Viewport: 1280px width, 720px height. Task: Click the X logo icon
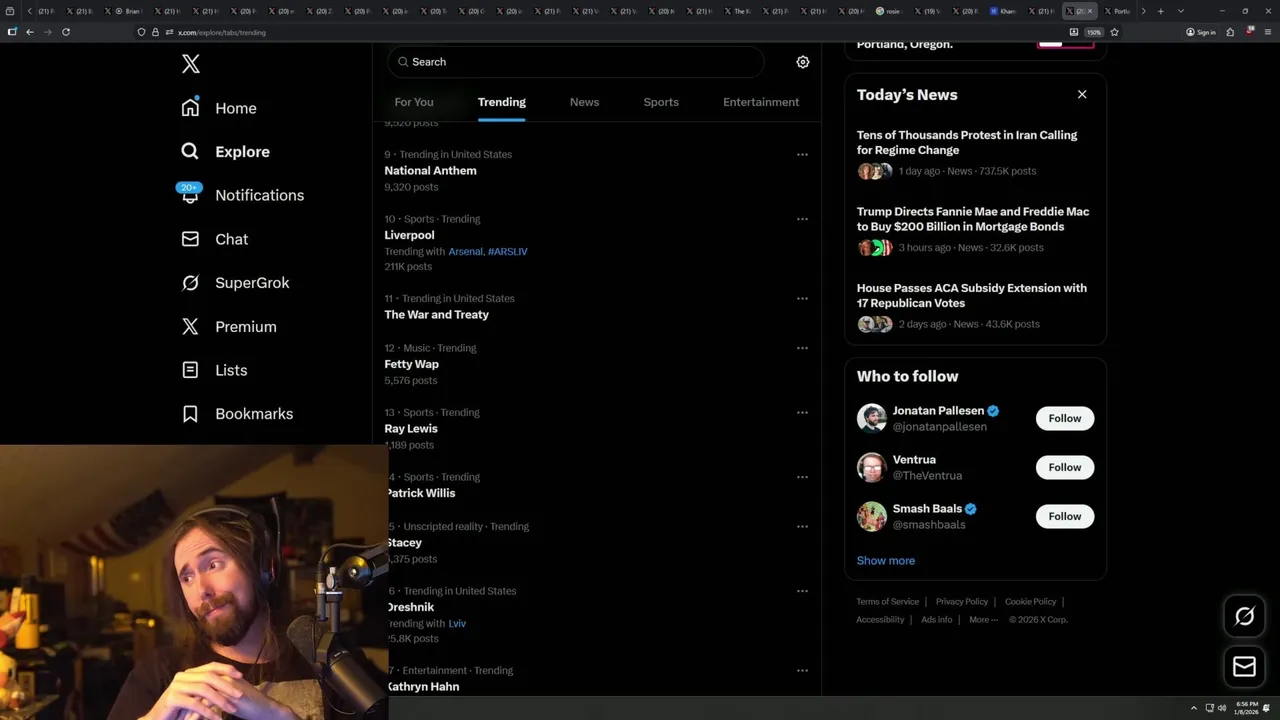tap(191, 64)
